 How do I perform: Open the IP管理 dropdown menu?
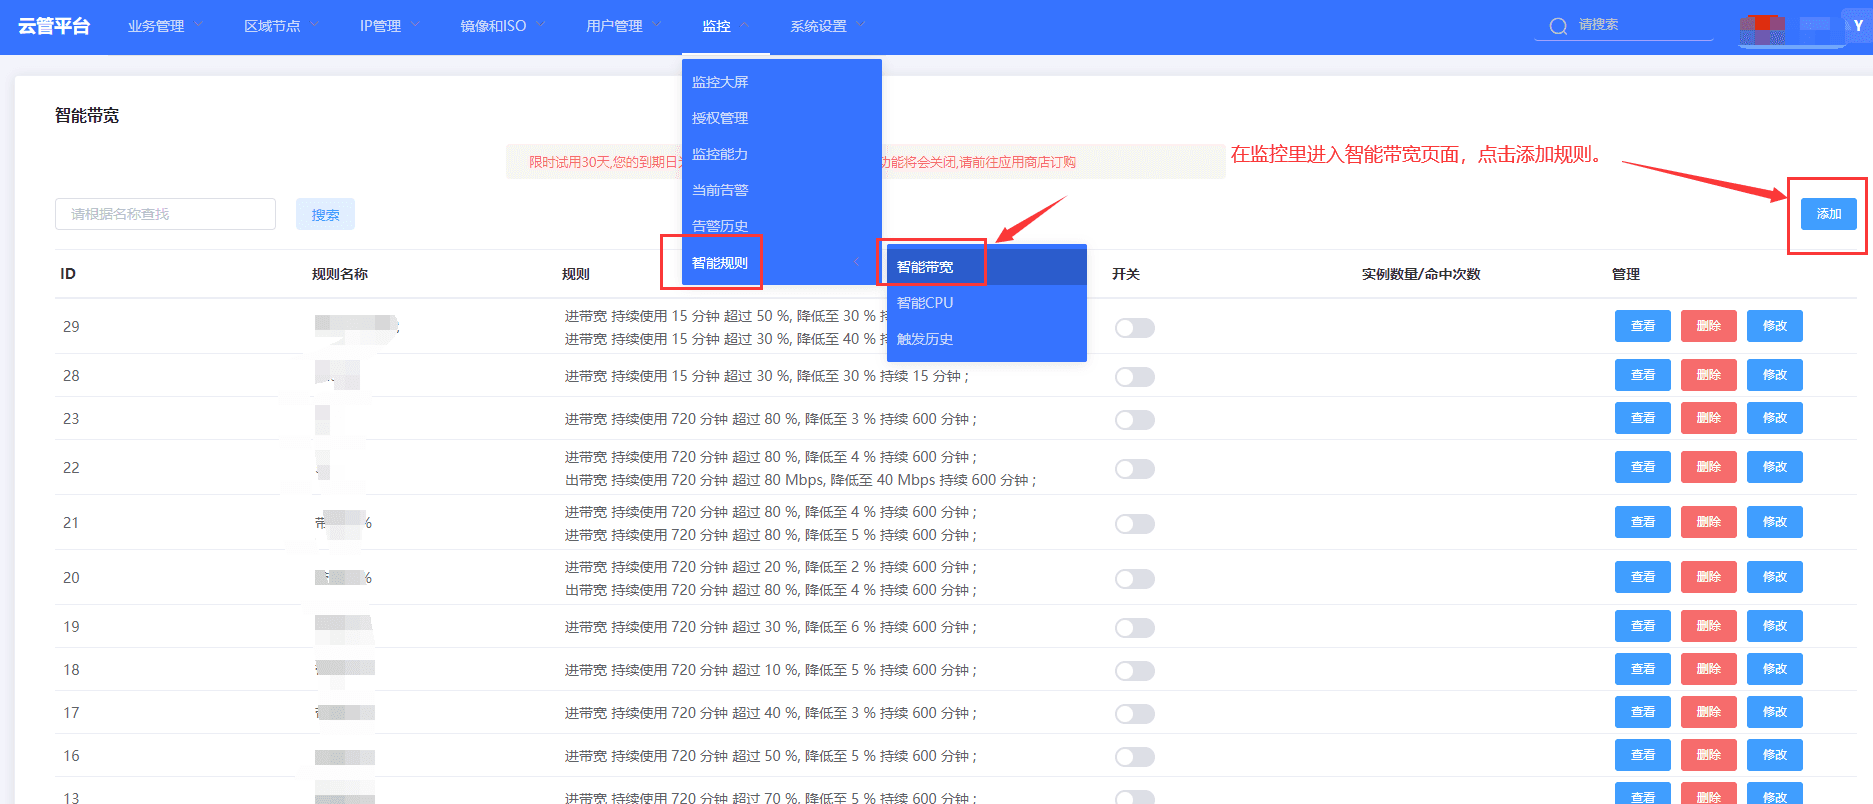tap(390, 26)
